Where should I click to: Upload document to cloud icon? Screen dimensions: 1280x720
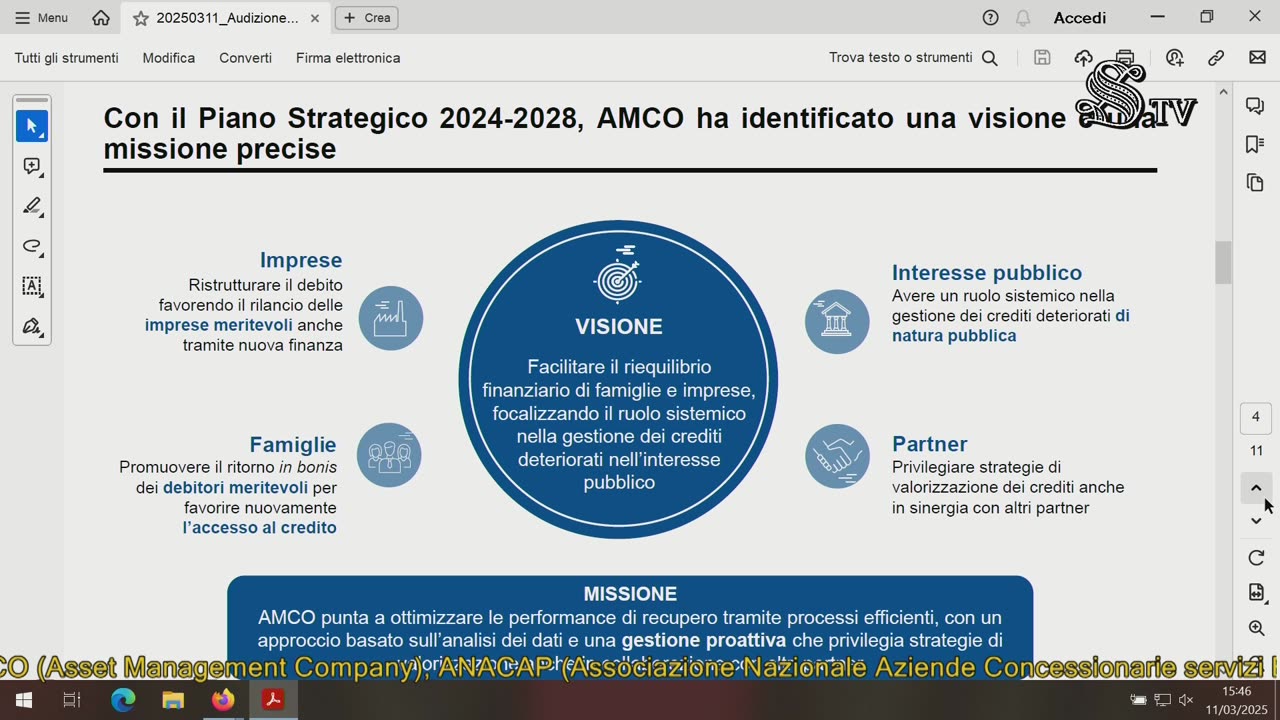pos(1084,58)
